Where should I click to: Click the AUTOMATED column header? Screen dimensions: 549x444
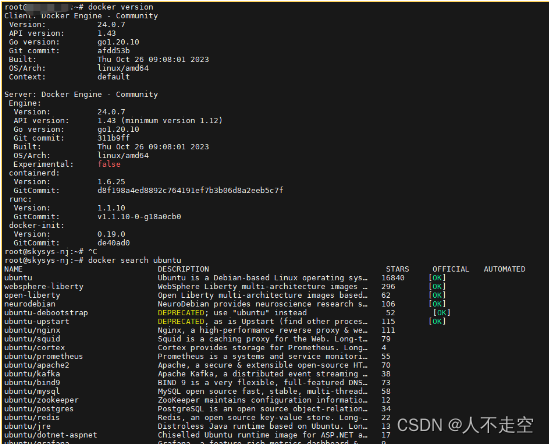click(505, 269)
